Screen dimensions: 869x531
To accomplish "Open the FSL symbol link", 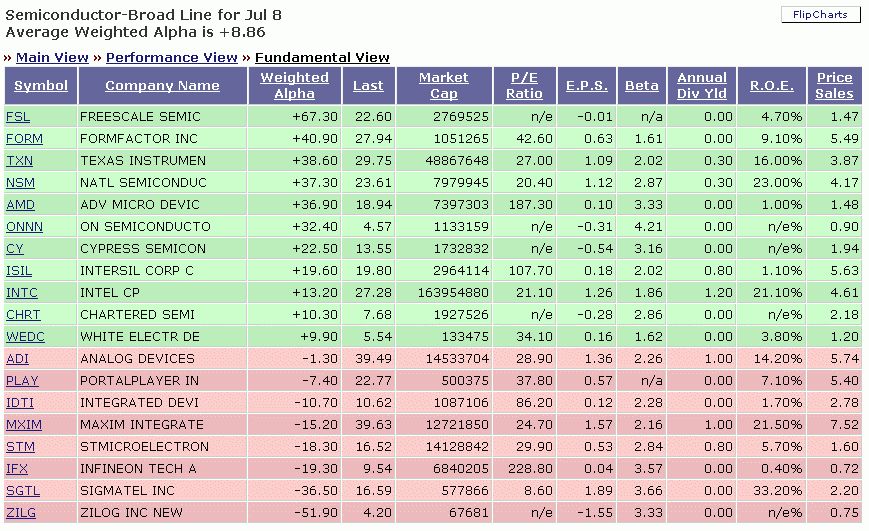I will (18, 117).
